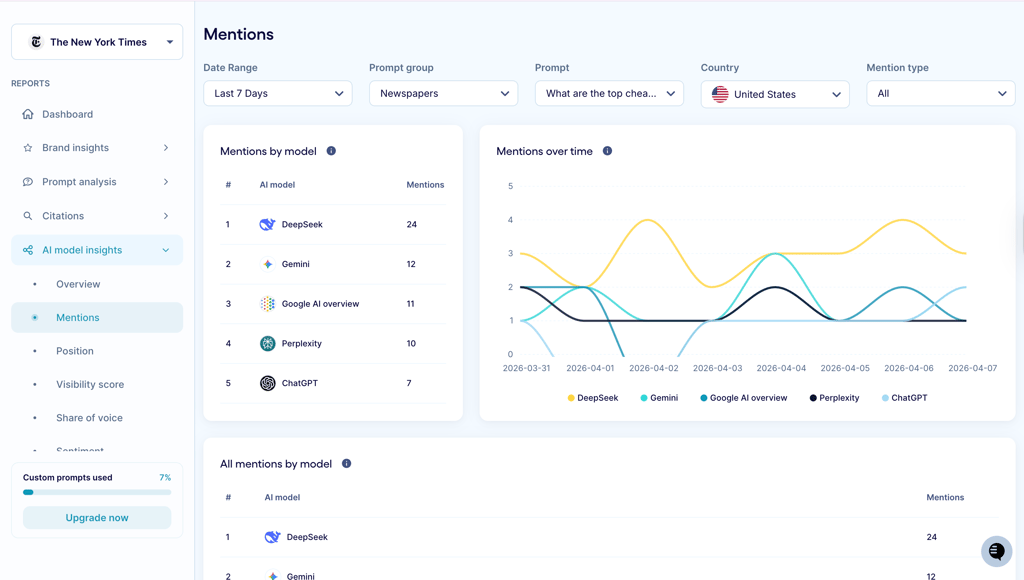Click DeepSeek logo in Mentions by model
Screen dimensions: 1024x580
coord(267,225)
